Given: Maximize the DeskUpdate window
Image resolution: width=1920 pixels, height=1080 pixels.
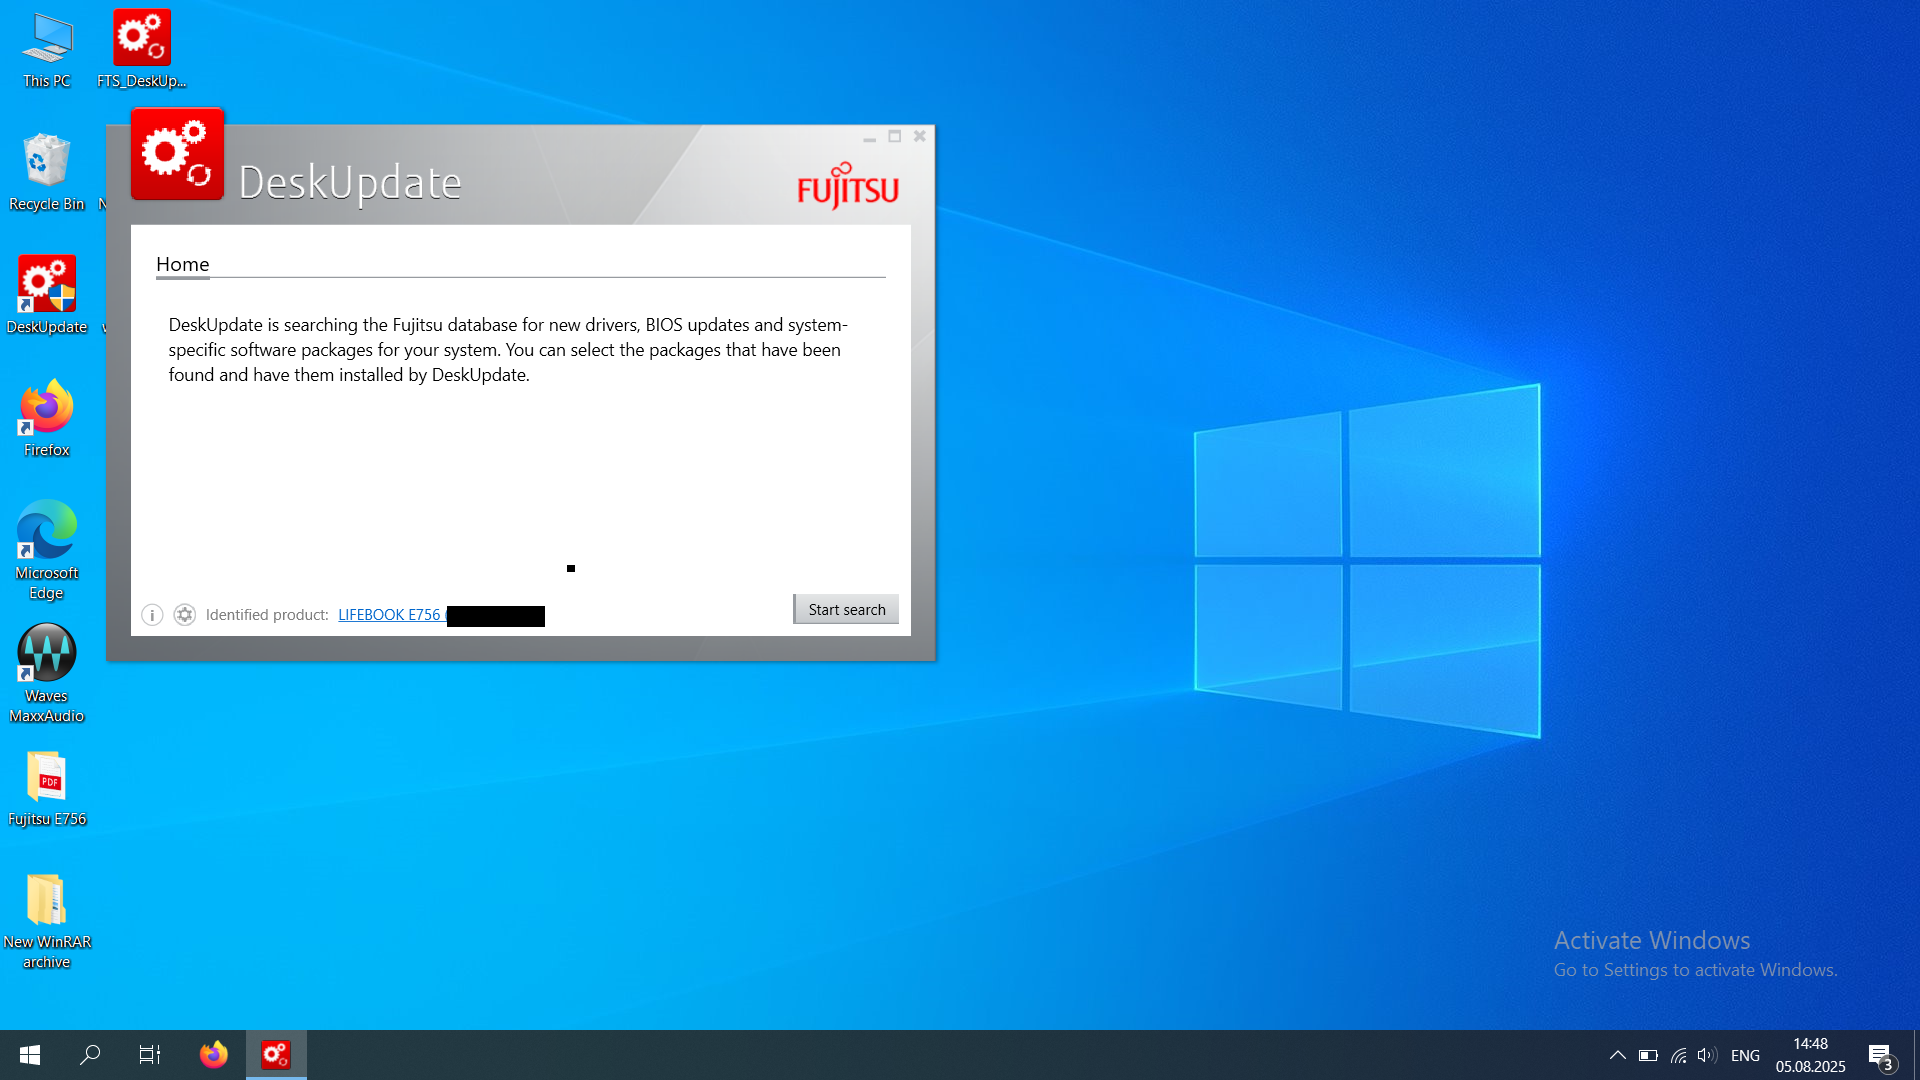Looking at the screenshot, I should click(895, 137).
